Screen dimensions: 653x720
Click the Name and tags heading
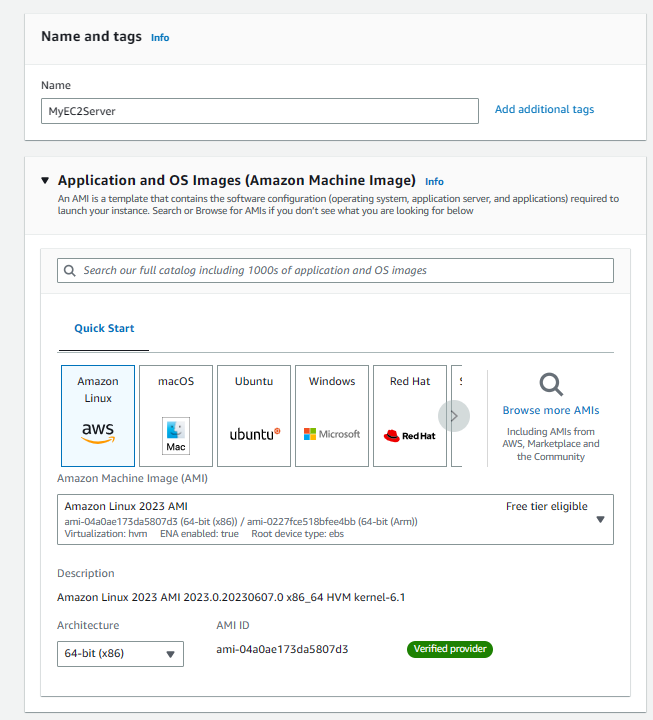coord(91,36)
